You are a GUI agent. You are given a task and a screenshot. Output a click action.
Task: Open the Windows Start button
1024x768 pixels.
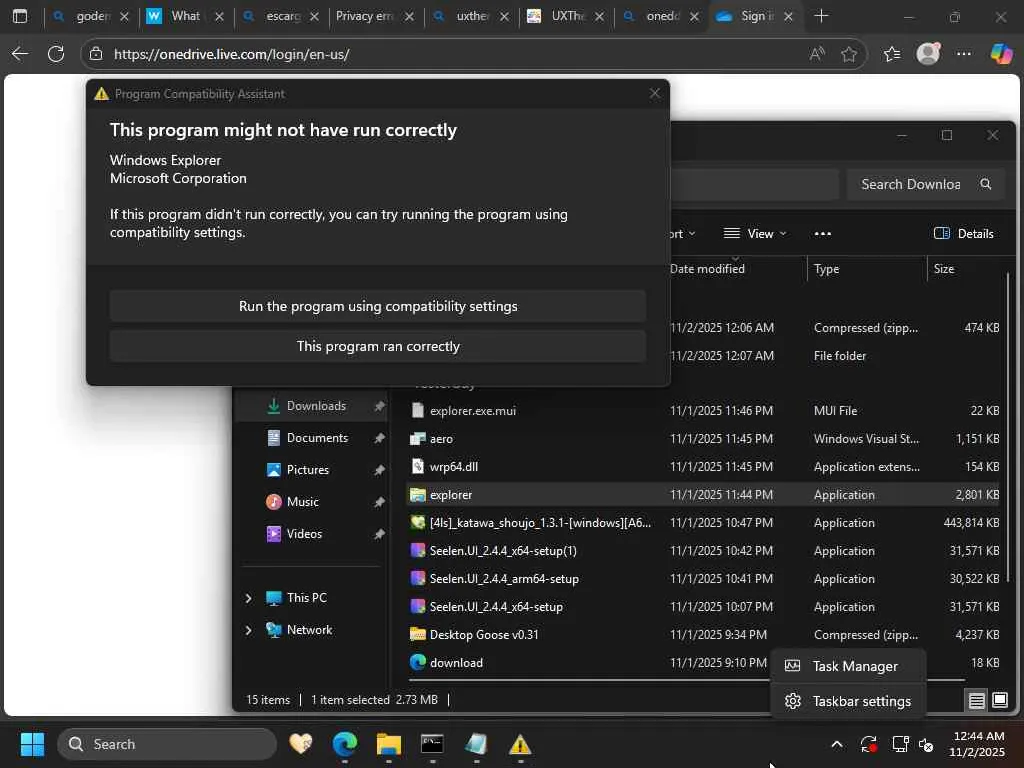point(32,744)
